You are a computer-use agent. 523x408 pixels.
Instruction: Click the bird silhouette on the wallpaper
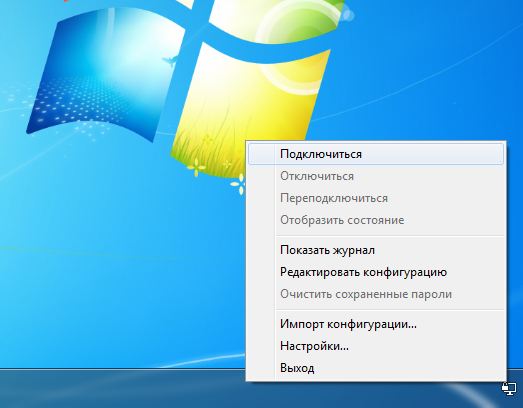point(171,61)
